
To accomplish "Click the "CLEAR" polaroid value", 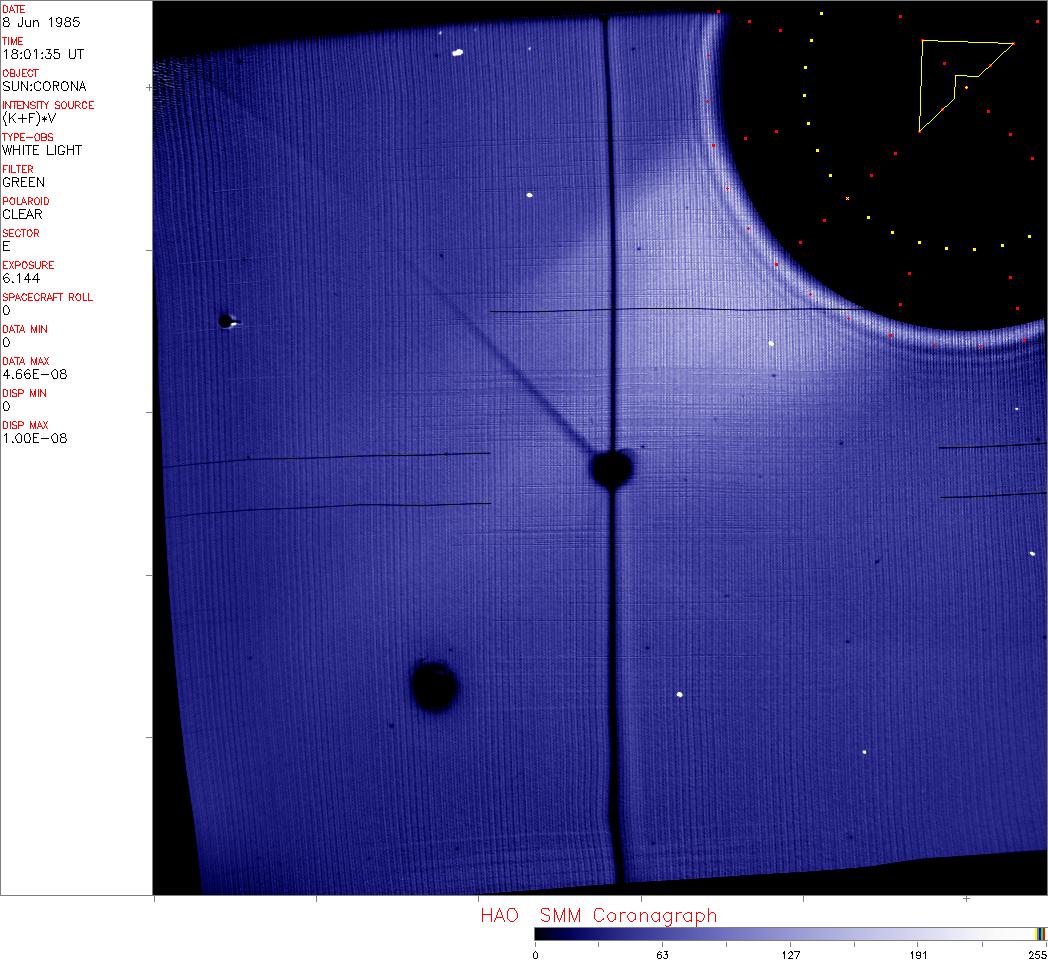I will pyautogui.click(x=23, y=214).
